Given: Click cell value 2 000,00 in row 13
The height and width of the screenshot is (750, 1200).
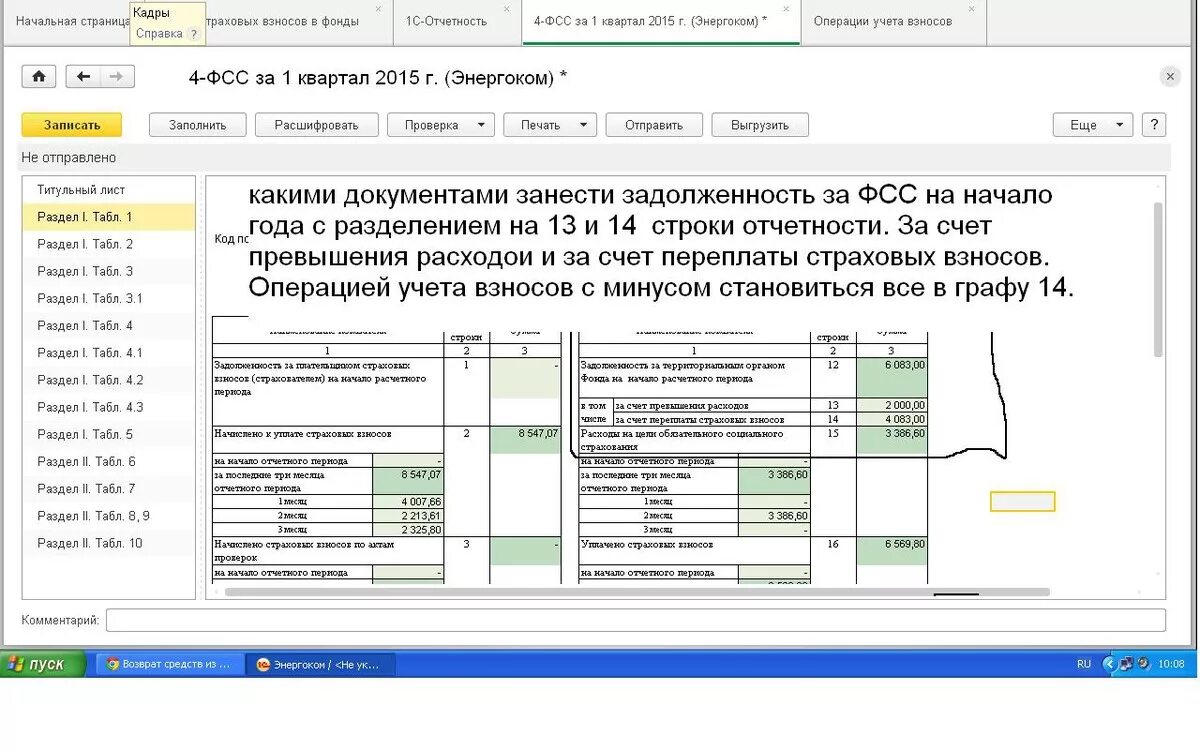Looking at the screenshot, I should pos(892,405).
